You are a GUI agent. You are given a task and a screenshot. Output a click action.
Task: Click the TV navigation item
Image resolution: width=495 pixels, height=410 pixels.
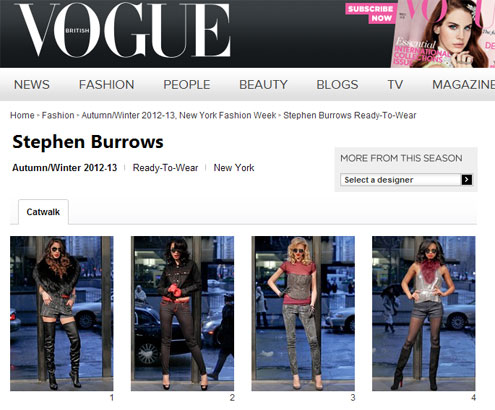point(395,85)
